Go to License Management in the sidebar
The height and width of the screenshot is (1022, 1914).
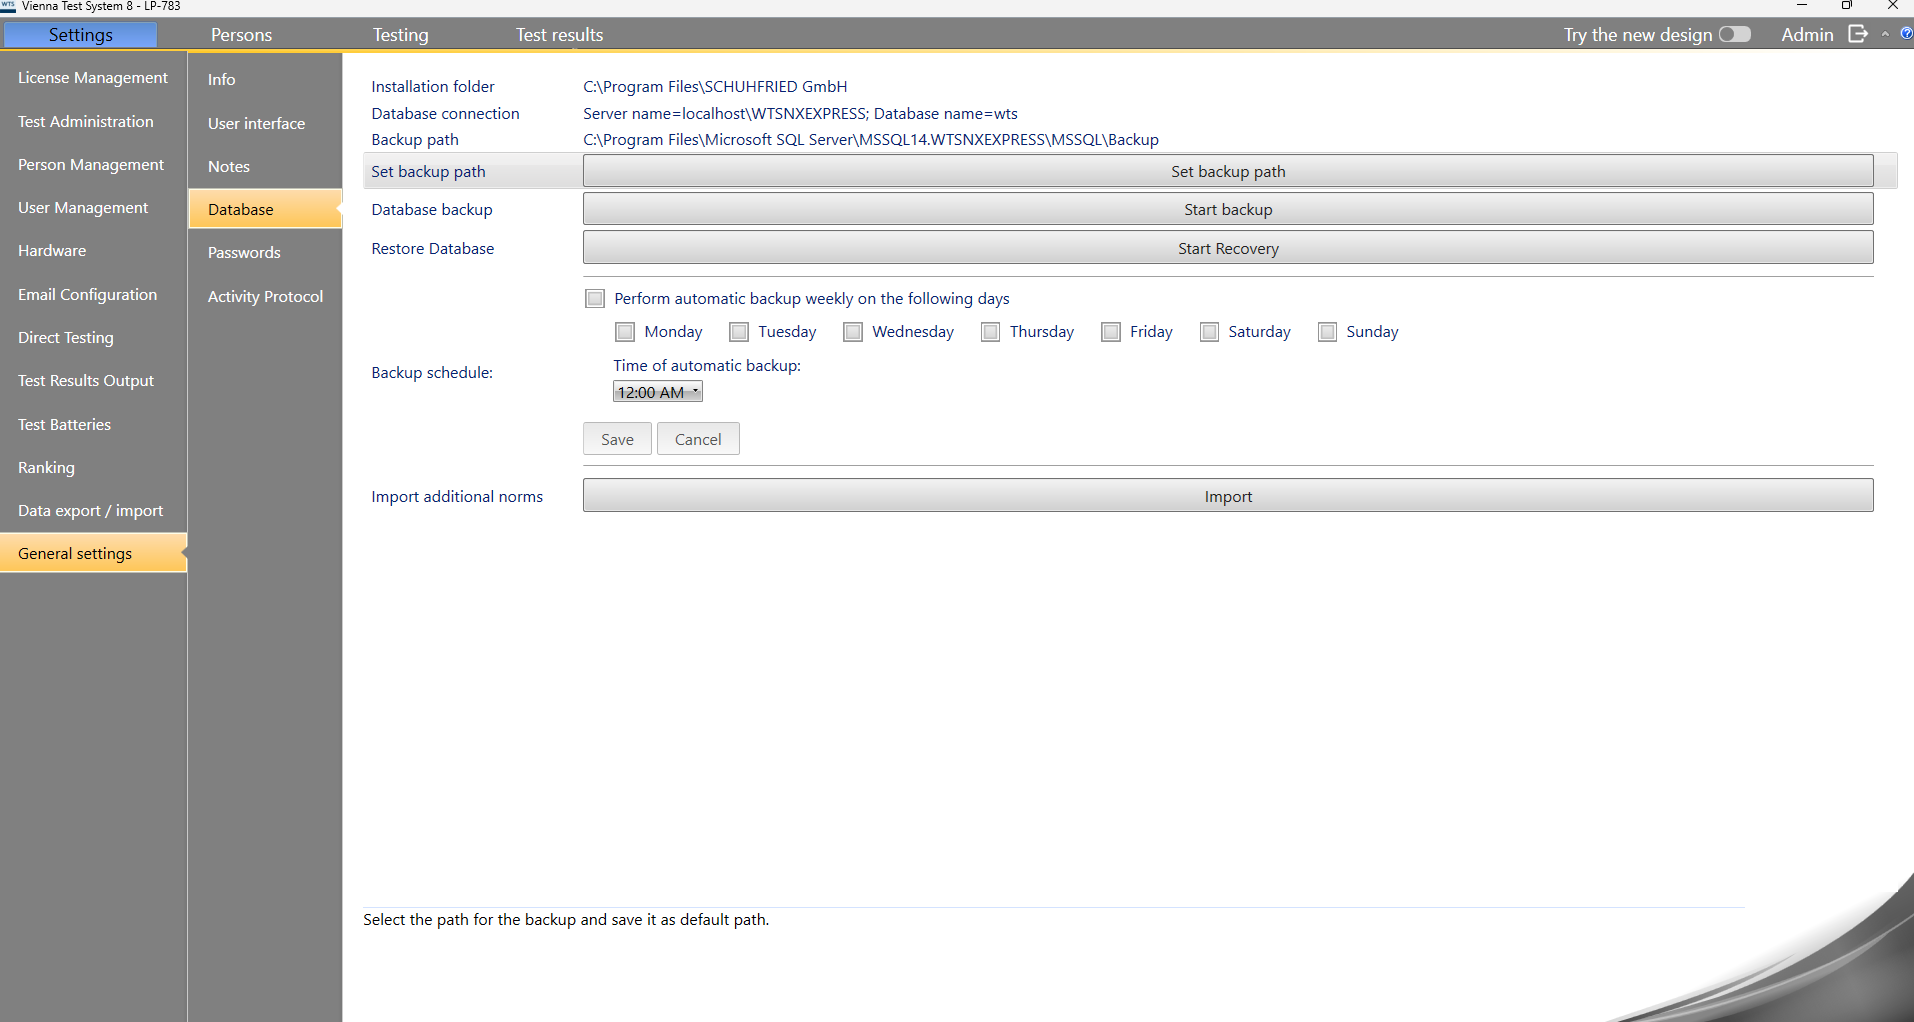[x=93, y=78]
